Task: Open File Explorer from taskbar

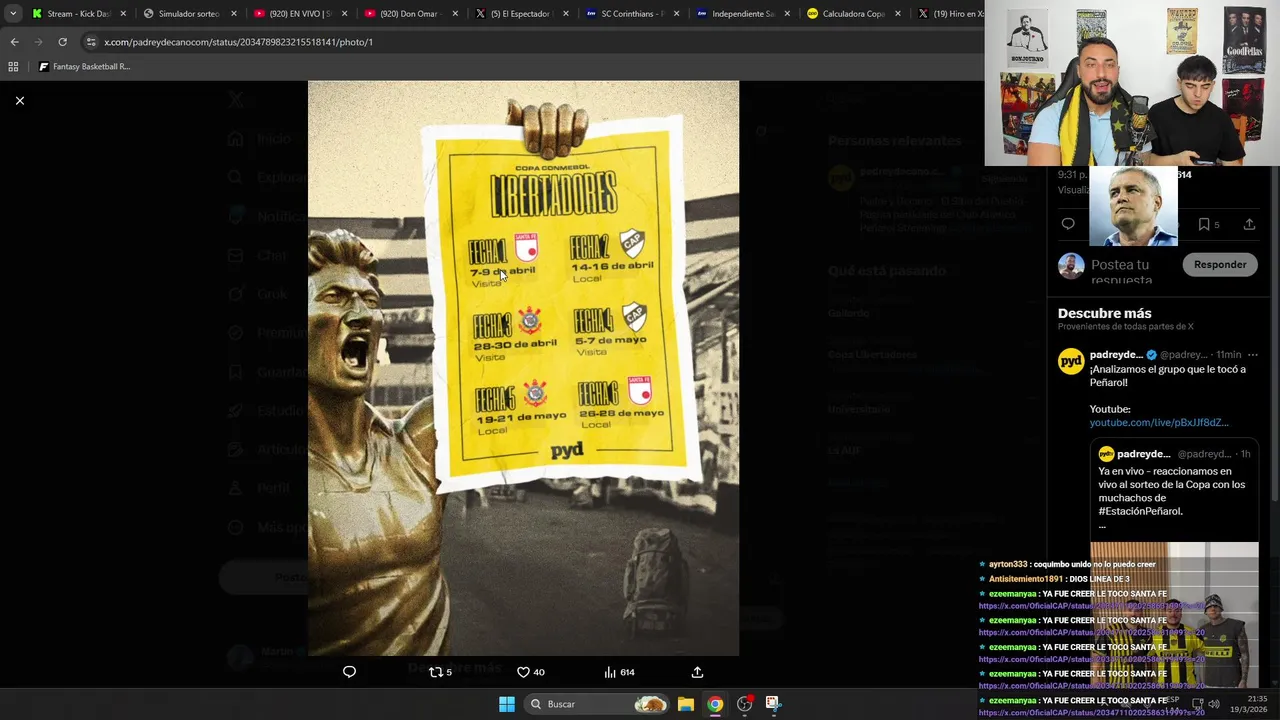Action: pyautogui.click(x=686, y=704)
